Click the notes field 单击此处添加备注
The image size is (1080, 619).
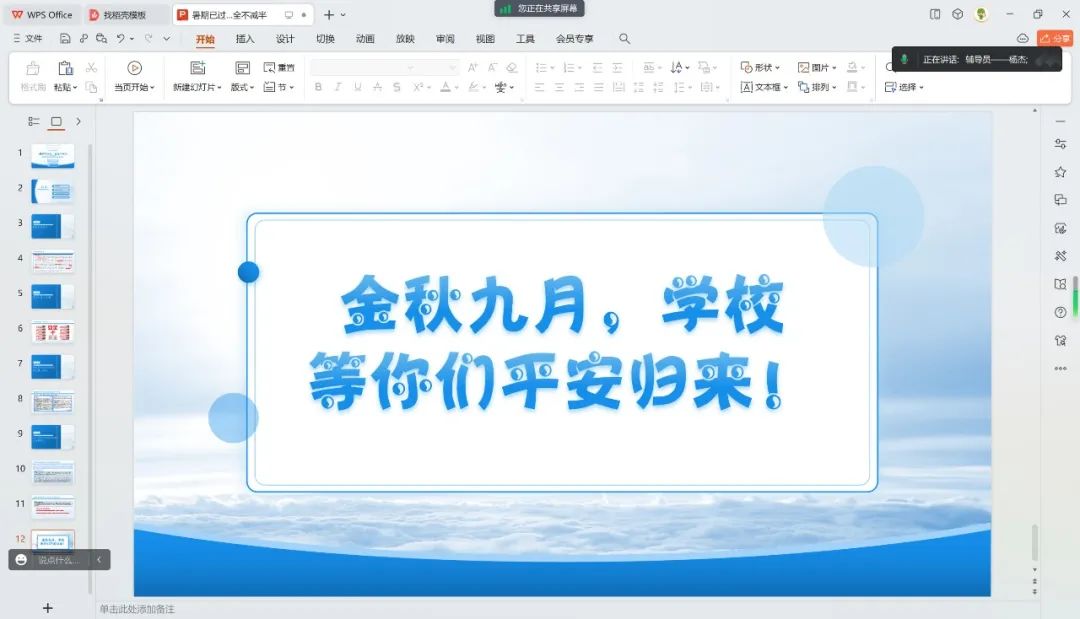coord(137,609)
